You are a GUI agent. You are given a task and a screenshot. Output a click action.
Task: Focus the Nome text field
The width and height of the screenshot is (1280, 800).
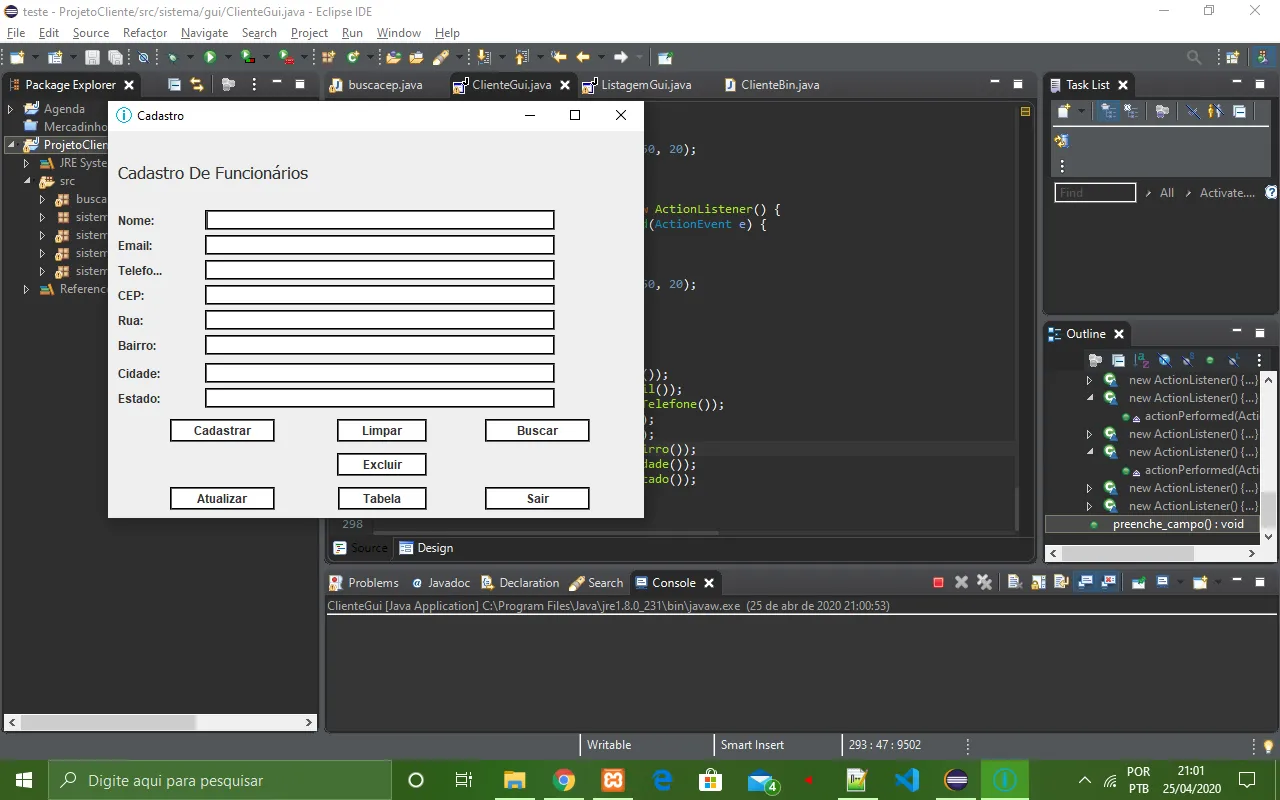[380, 220]
